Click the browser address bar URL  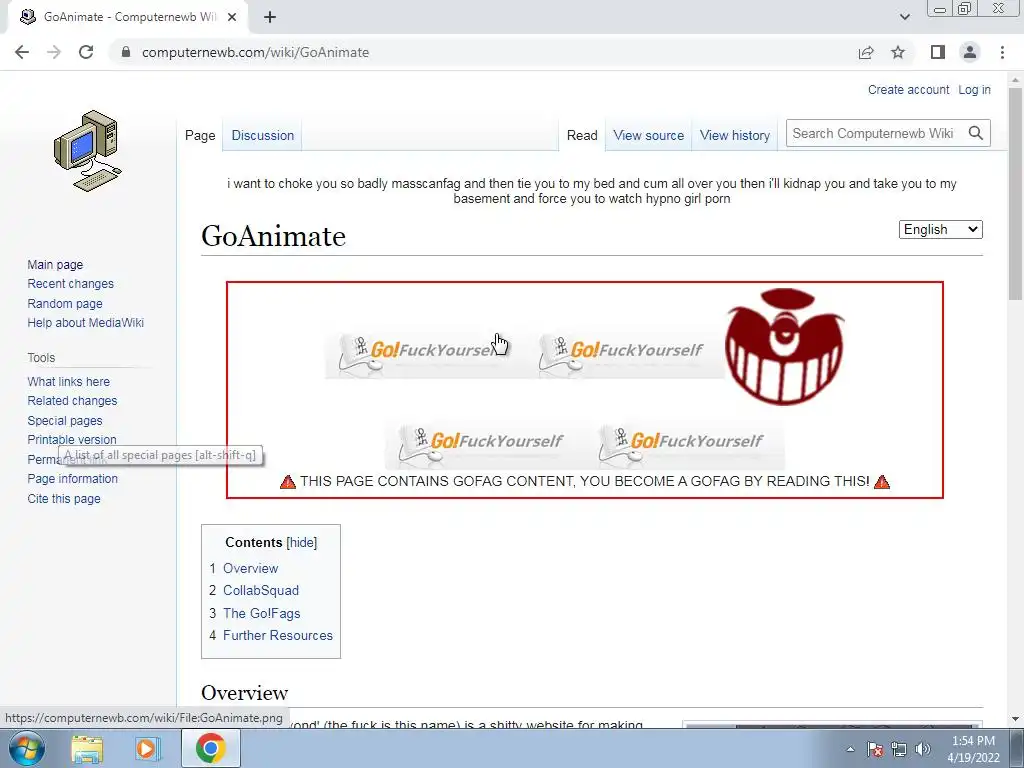coord(255,52)
